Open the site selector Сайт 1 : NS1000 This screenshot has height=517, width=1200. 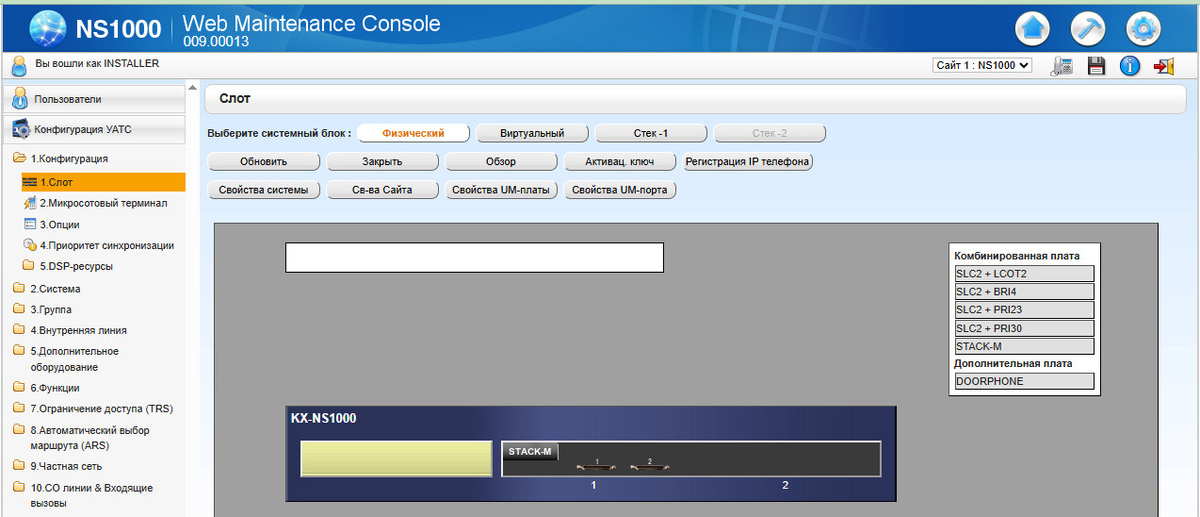tap(983, 66)
